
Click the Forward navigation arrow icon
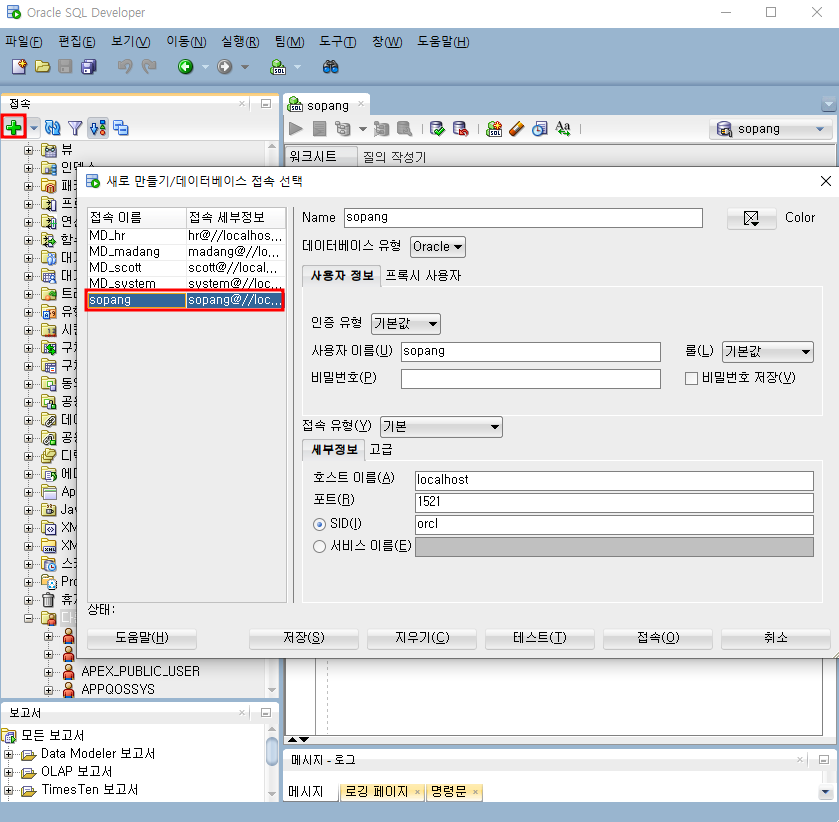225,67
